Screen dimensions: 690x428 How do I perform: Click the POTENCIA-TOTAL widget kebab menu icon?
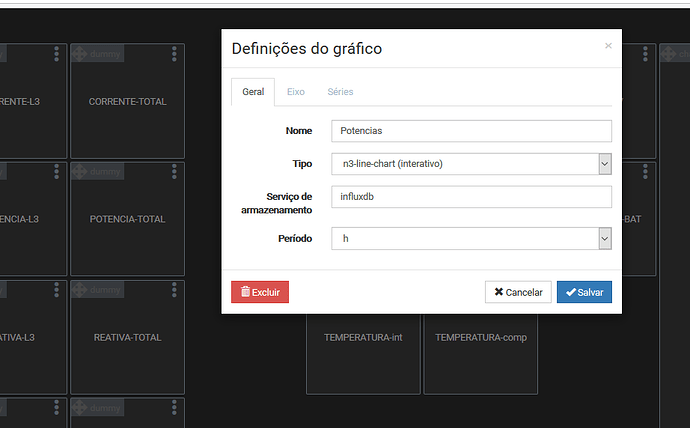[176, 172]
